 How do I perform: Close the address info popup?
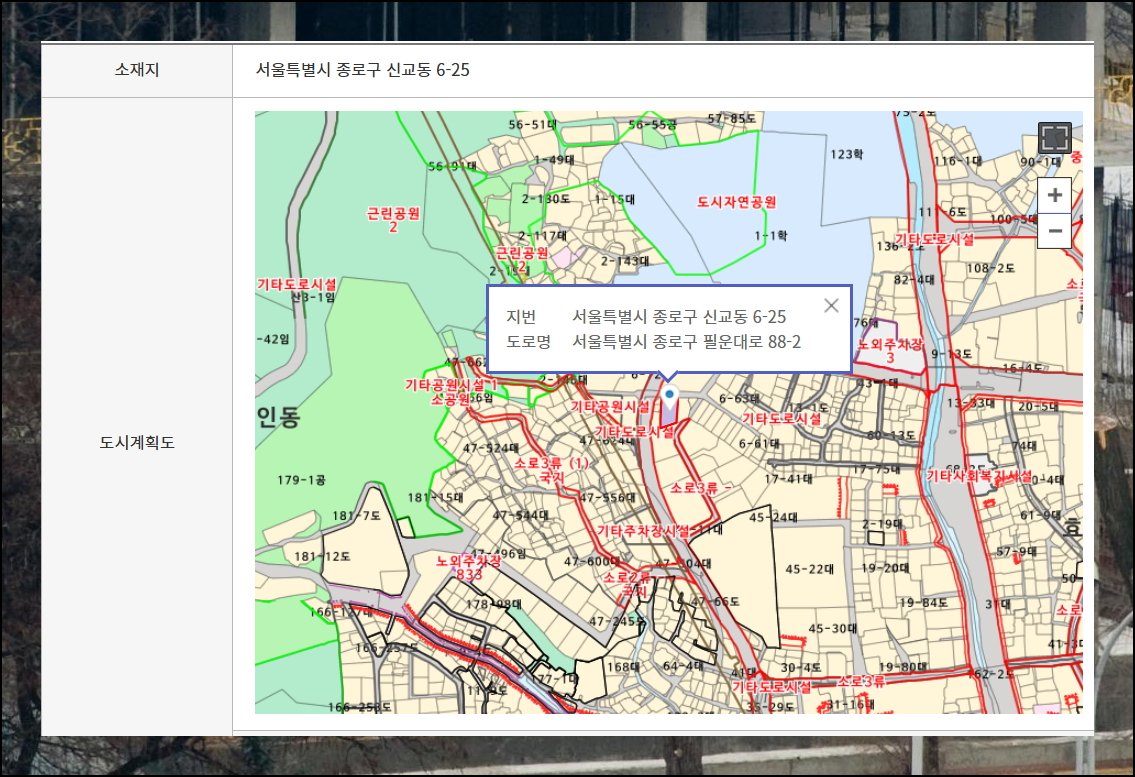point(831,306)
